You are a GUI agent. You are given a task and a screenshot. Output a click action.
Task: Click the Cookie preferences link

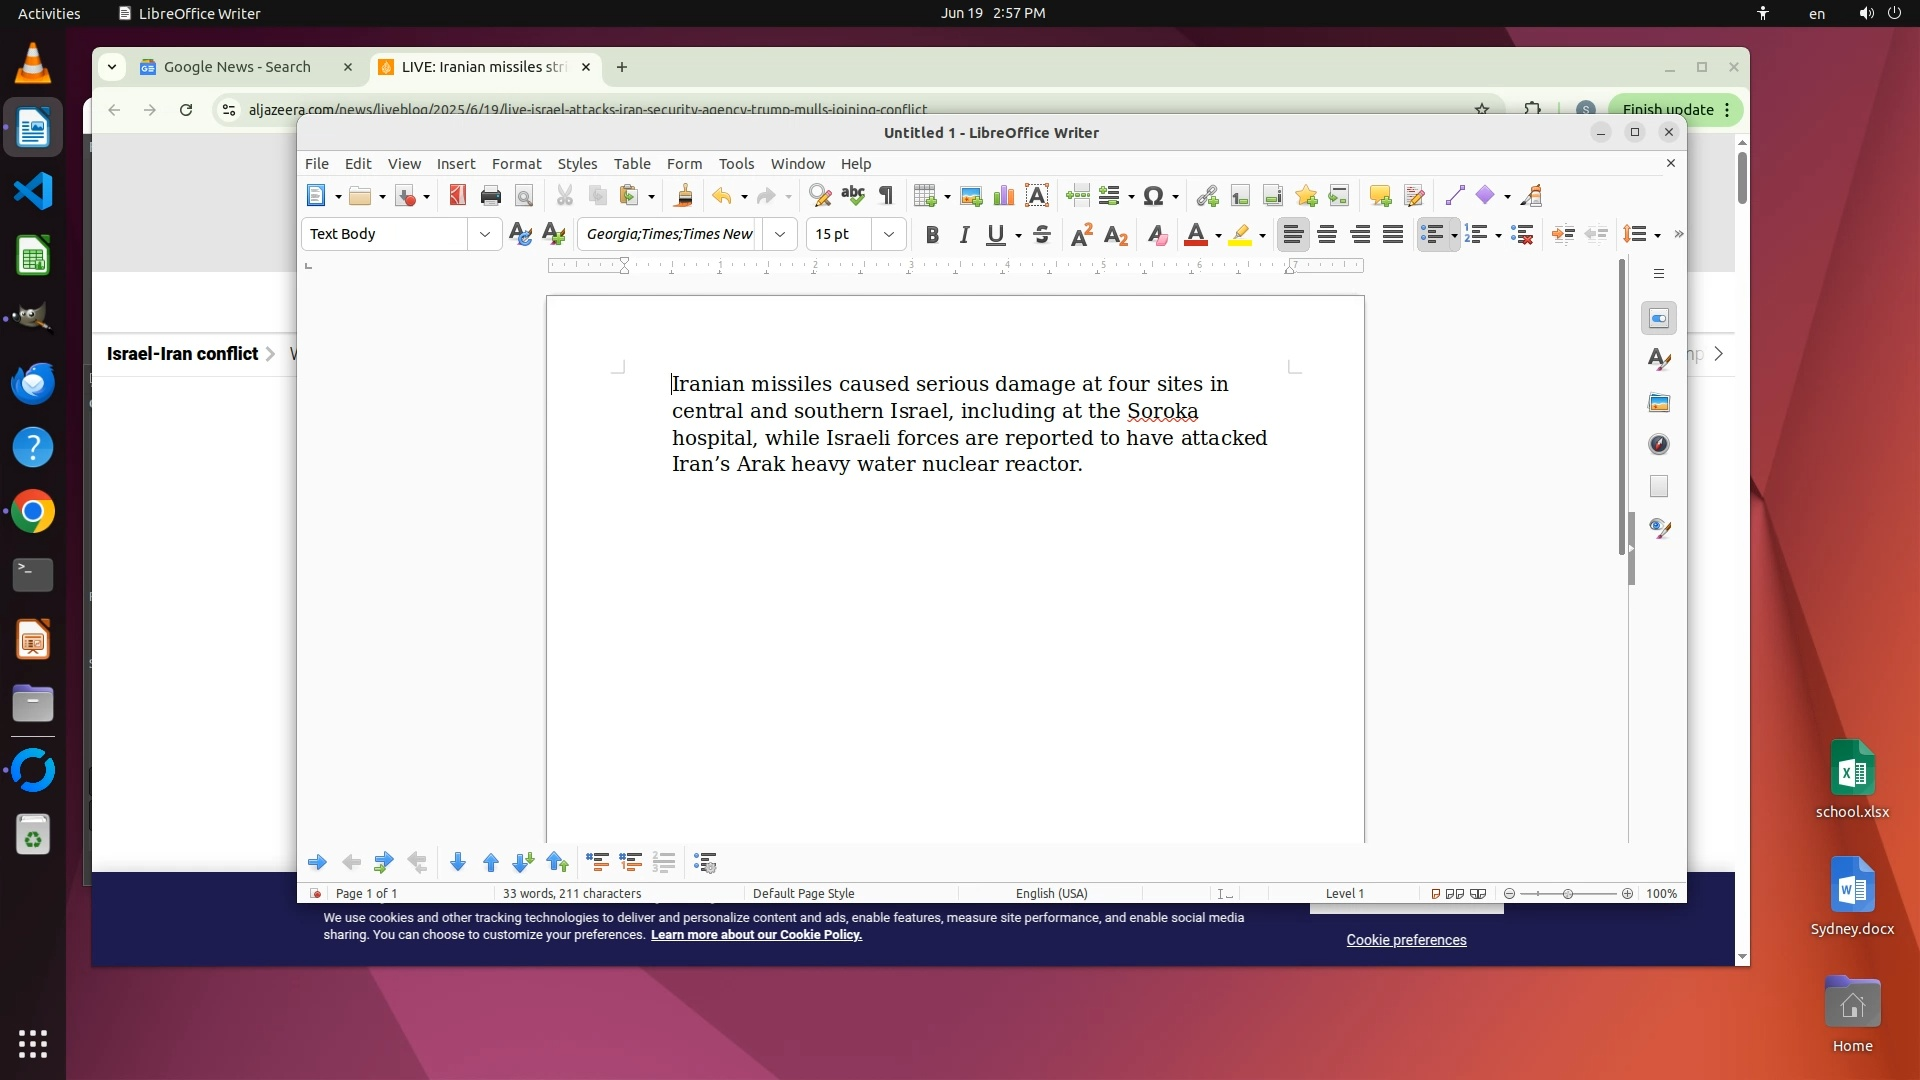pos(1406,940)
